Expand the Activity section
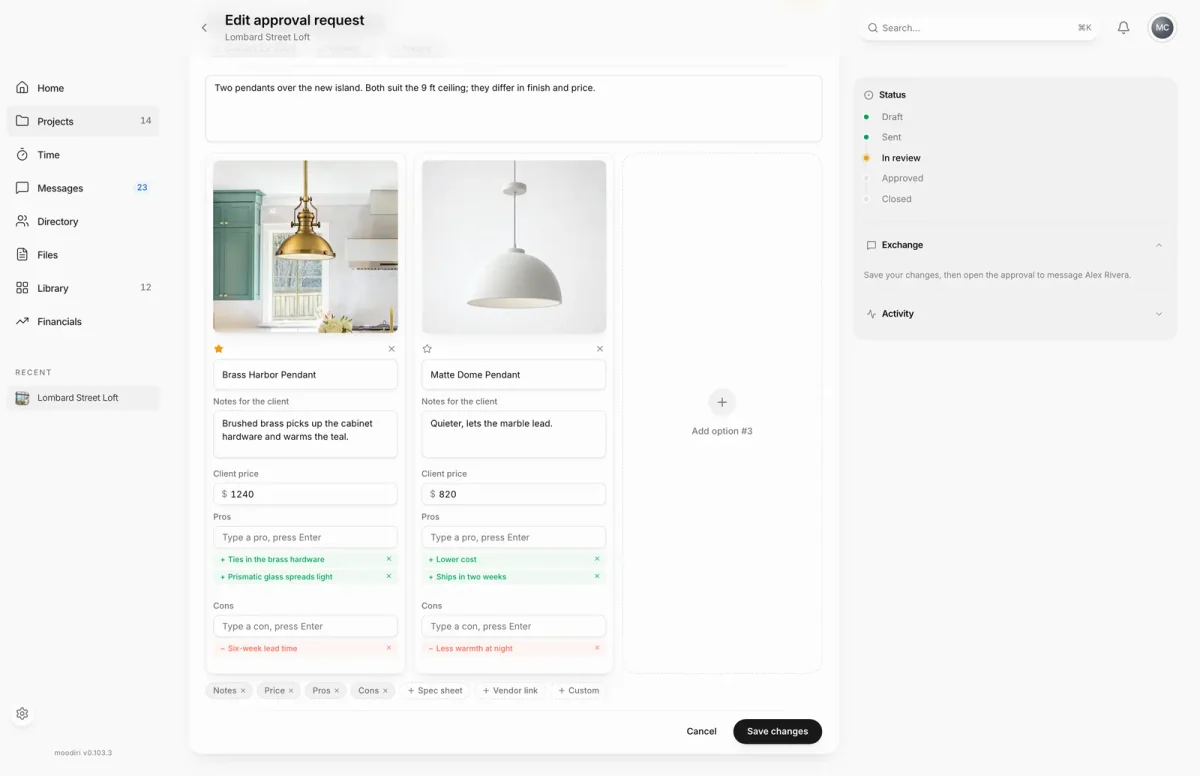The image size is (1200, 776). tap(1159, 314)
